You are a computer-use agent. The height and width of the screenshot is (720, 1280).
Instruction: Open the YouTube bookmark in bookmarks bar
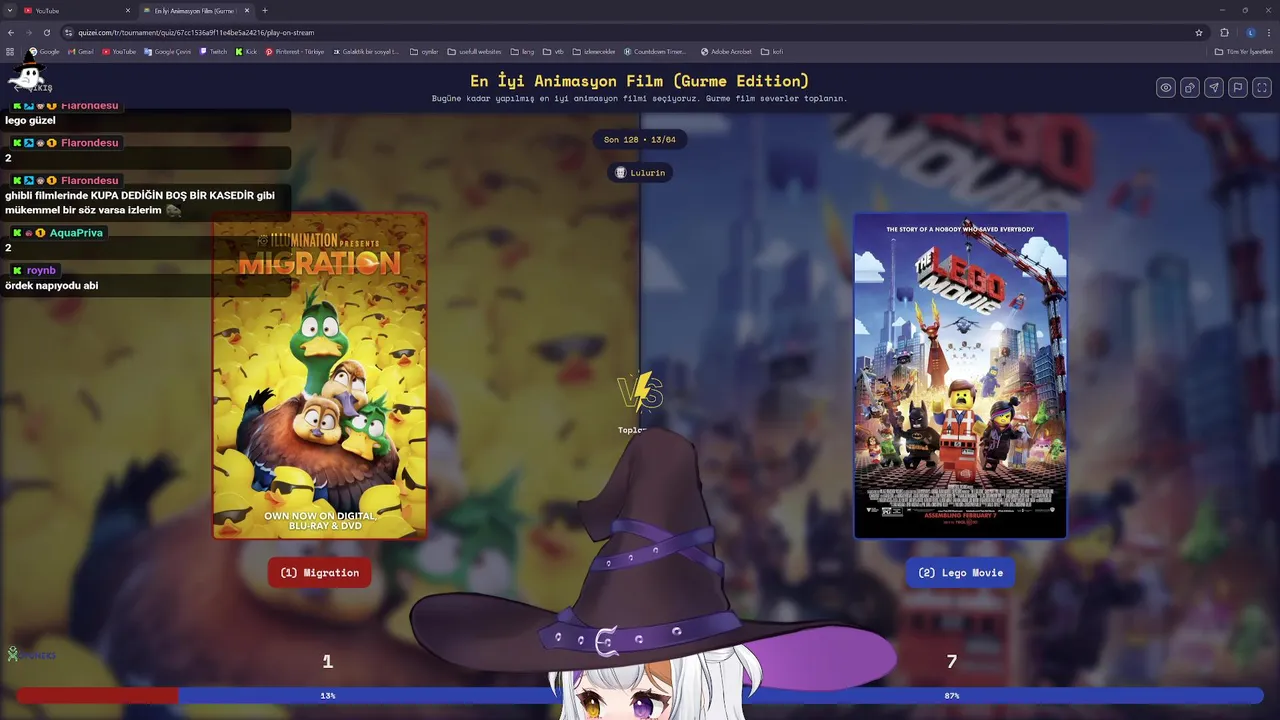118,51
